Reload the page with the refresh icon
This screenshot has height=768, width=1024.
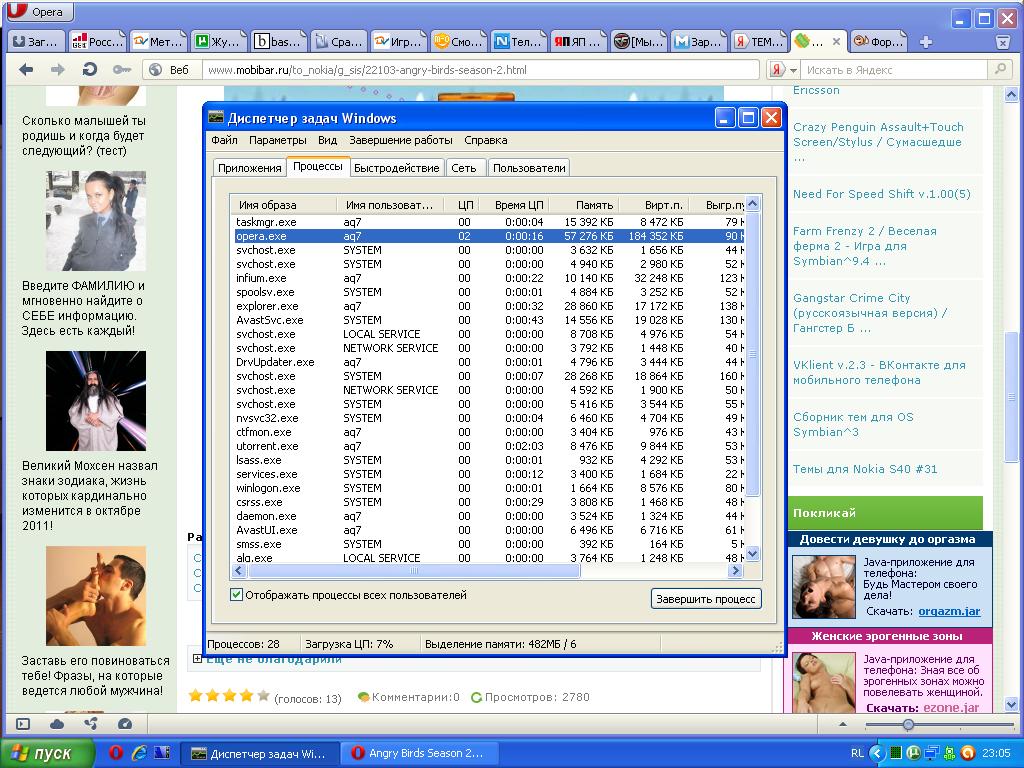point(89,69)
